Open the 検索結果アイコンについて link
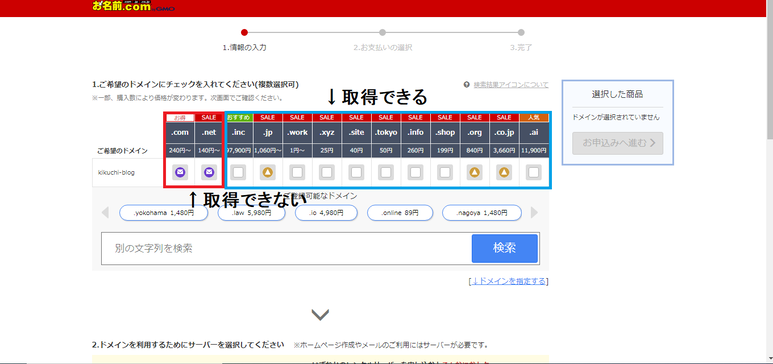This screenshot has width=773, height=364. coord(511,84)
